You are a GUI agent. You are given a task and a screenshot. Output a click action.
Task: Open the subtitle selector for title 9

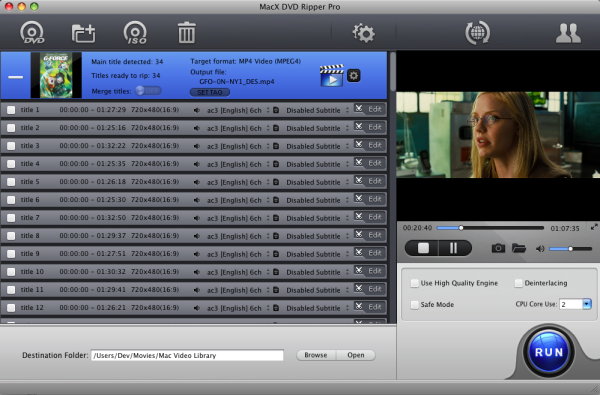click(x=318, y=254)
